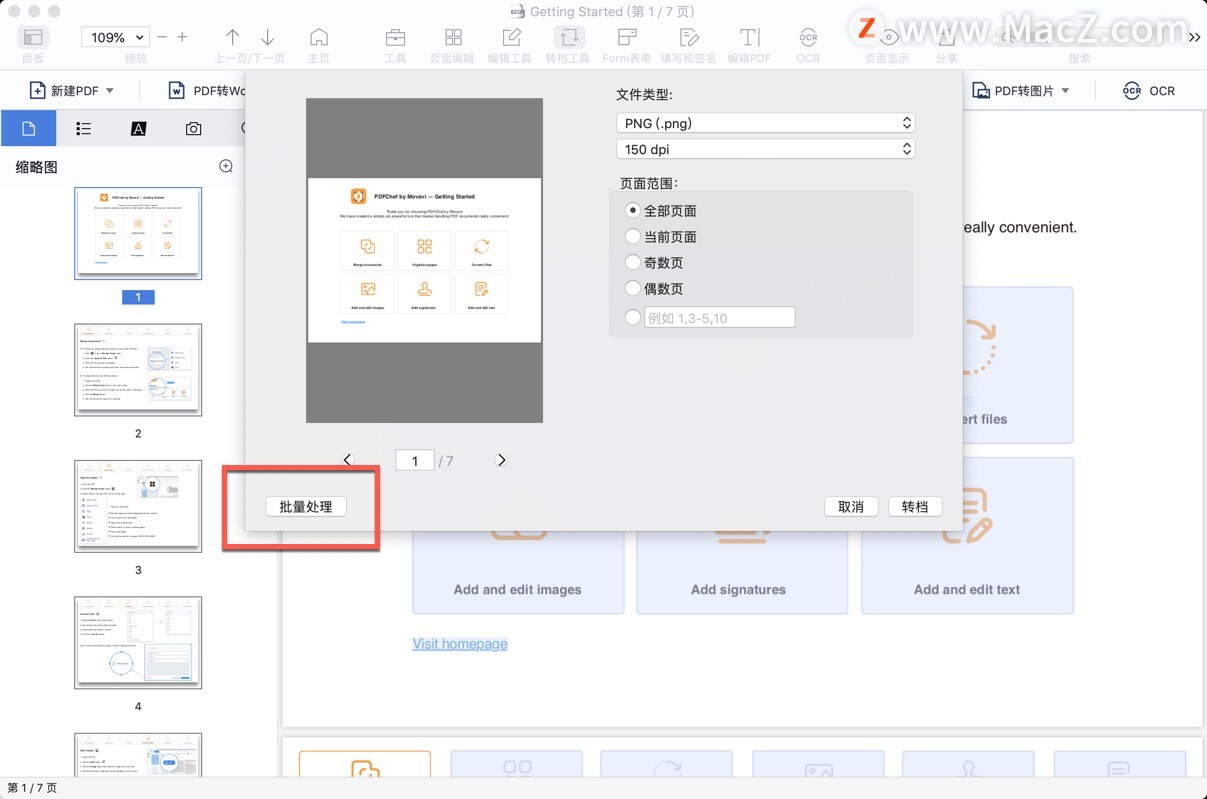Click the OCR button in secondary toolbar
This screenshot has height=799, width=1207.
(x=1149, y=91)
